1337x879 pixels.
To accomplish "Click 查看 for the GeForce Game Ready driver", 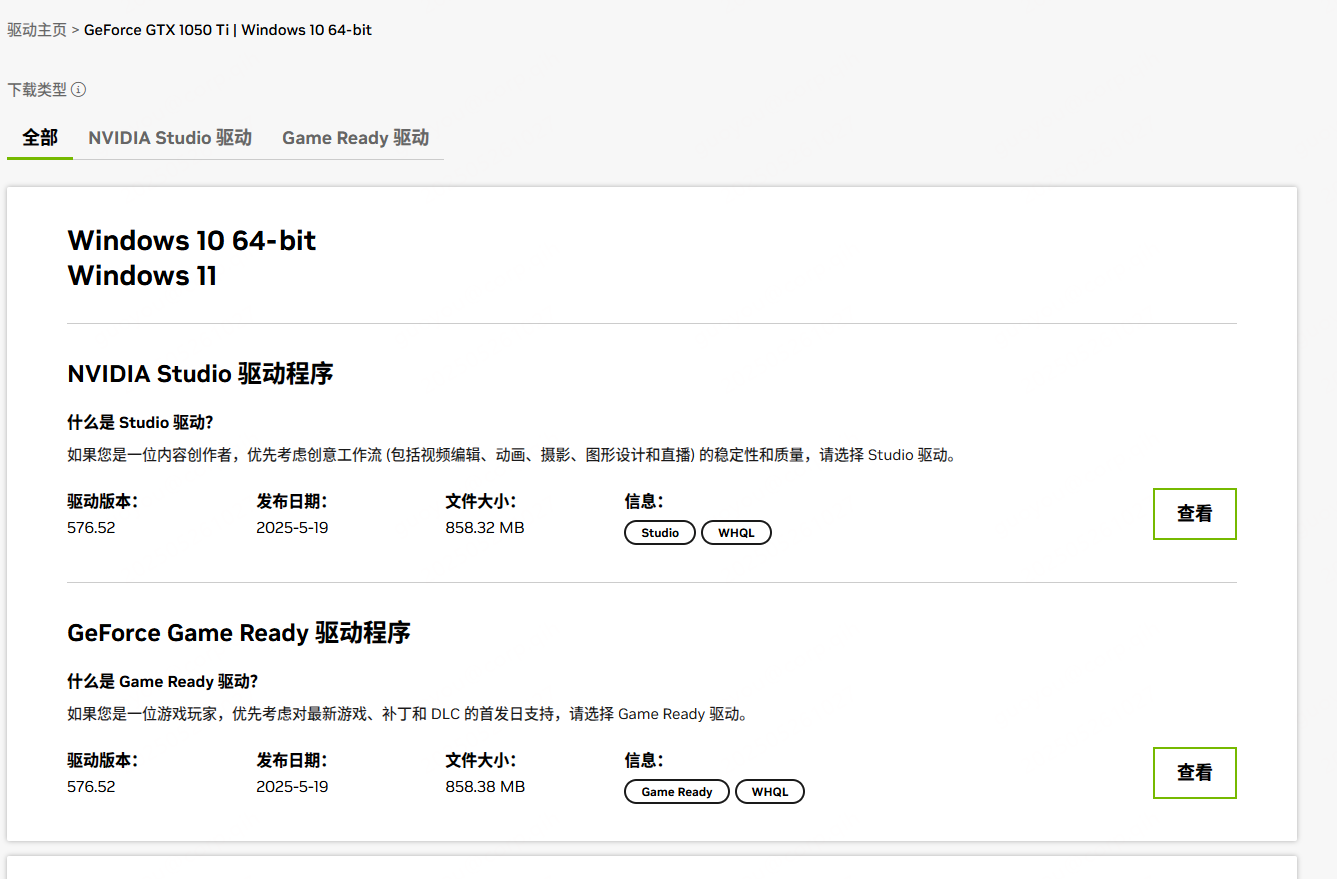I will (1194, 773).
